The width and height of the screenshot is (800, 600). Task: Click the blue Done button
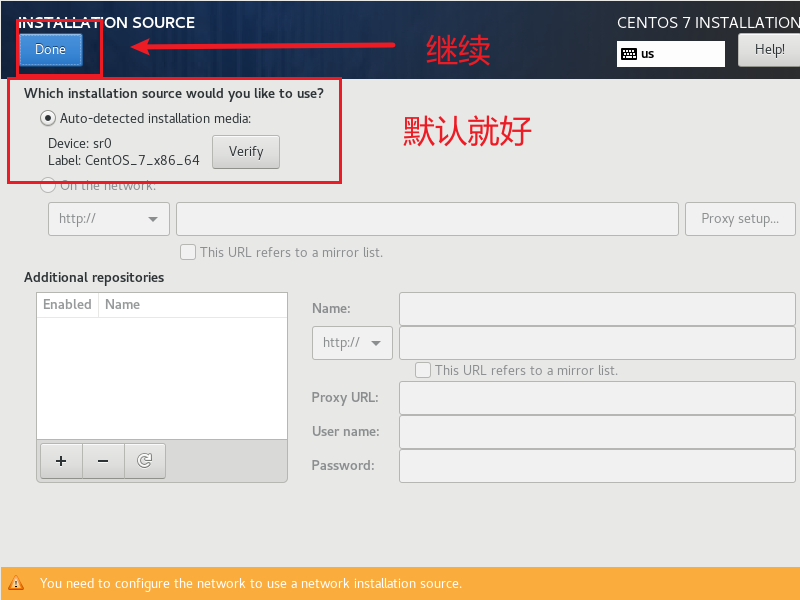click(51, 49)
